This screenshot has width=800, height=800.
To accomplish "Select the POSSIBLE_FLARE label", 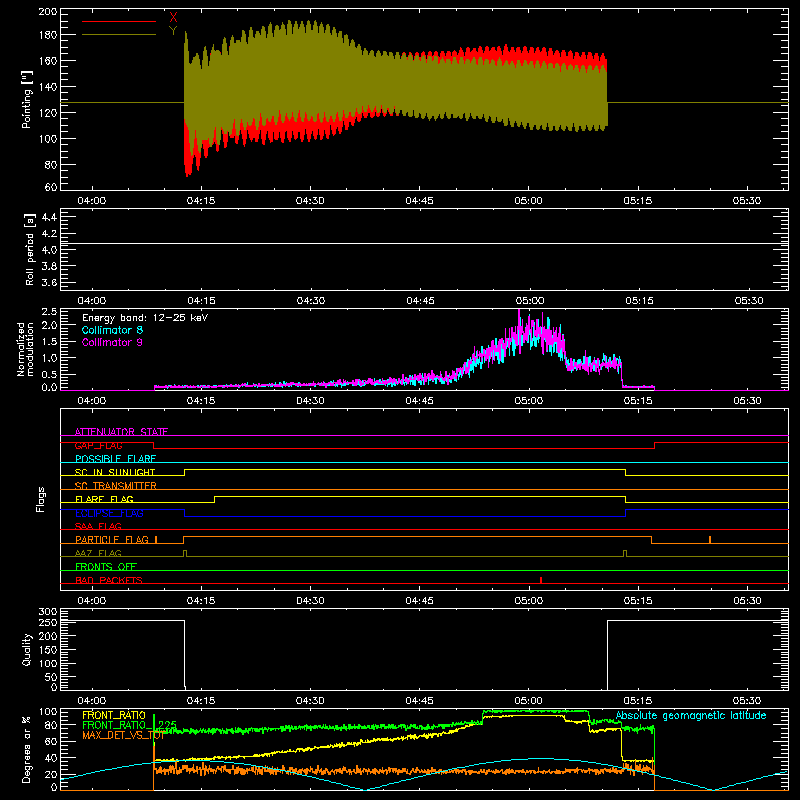I will 115,459.
